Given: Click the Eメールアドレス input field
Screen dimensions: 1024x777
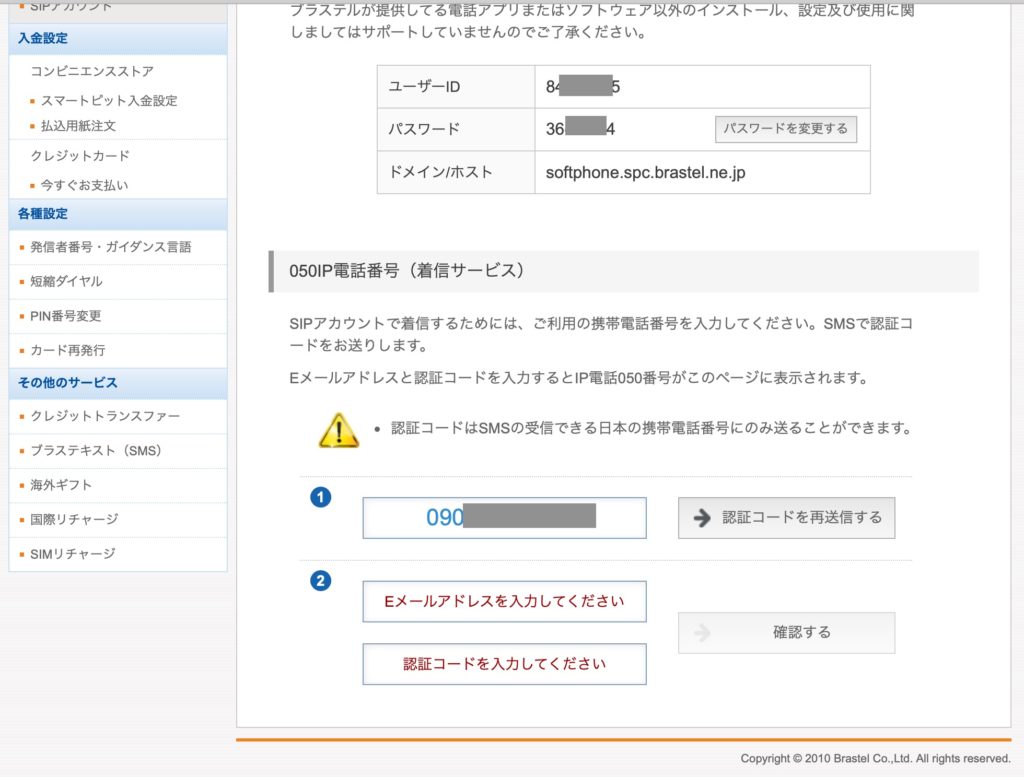Looking at the screenshot, I should pos(504,601).
